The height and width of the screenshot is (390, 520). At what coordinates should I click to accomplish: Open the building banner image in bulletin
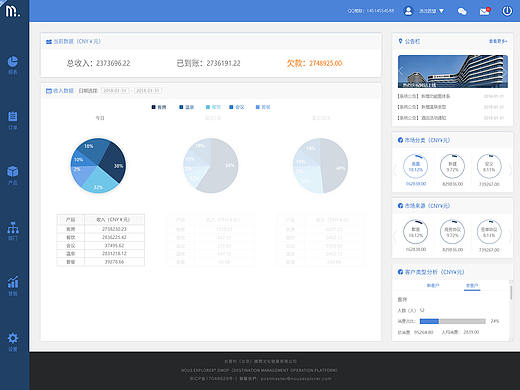(453, 71)
